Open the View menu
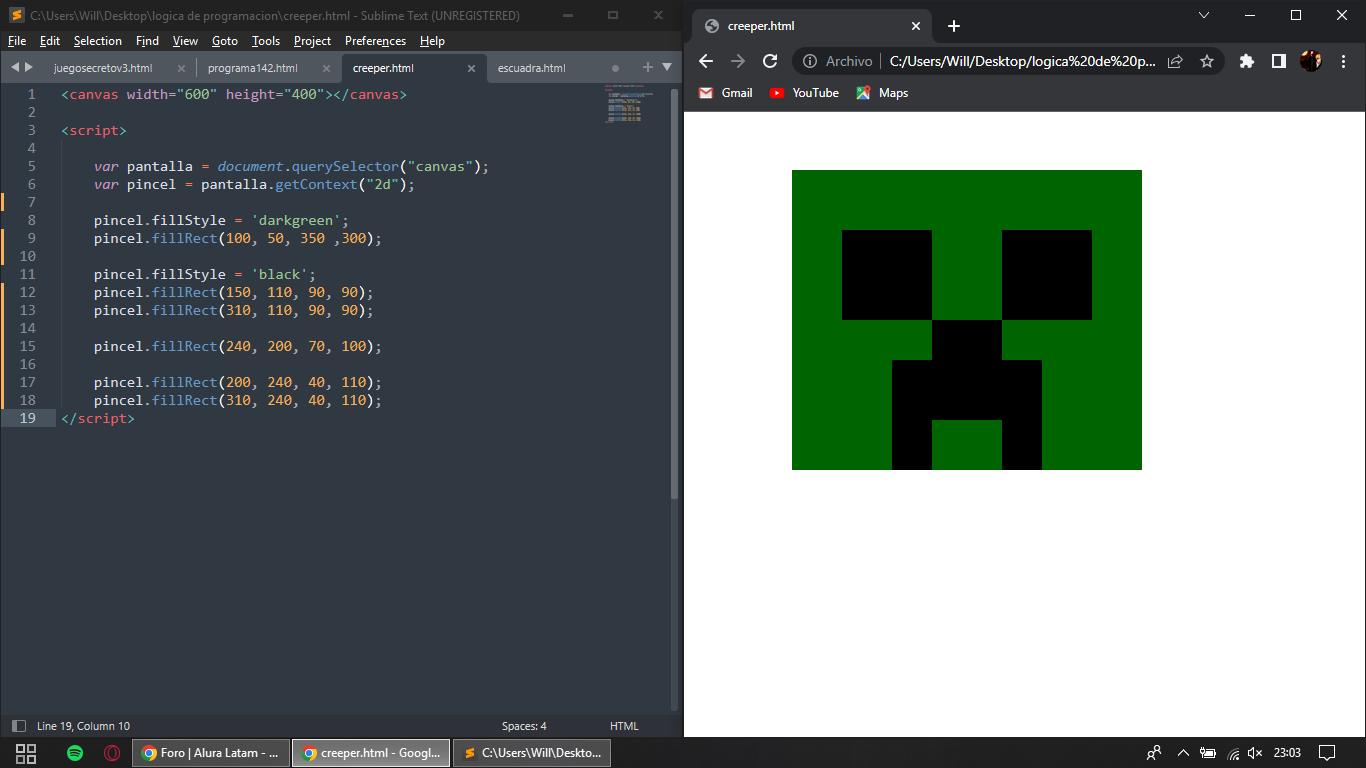 (x=185, y=41)
